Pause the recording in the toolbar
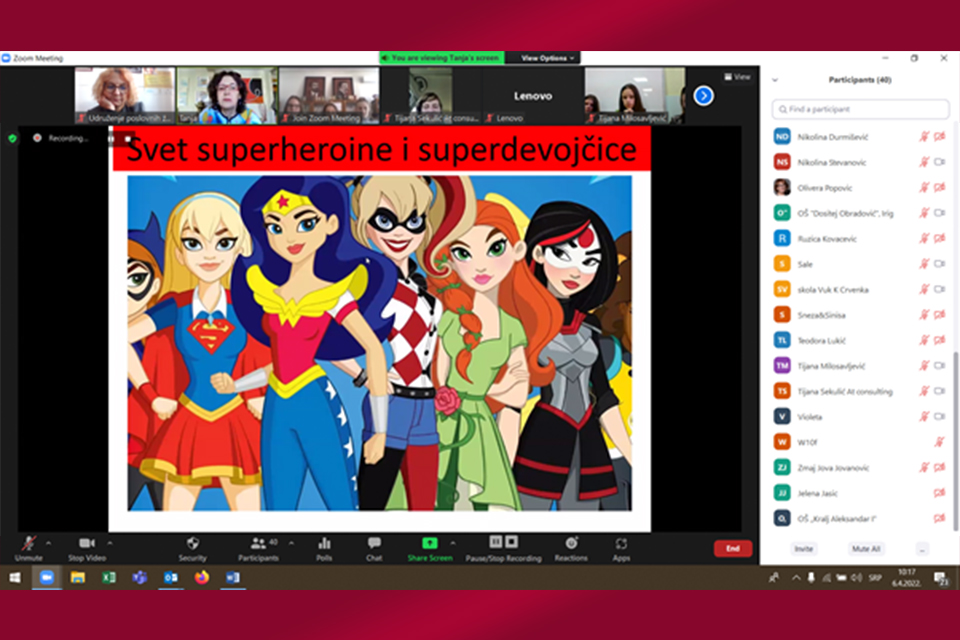 pyautogui.click(x=495, y=542)
